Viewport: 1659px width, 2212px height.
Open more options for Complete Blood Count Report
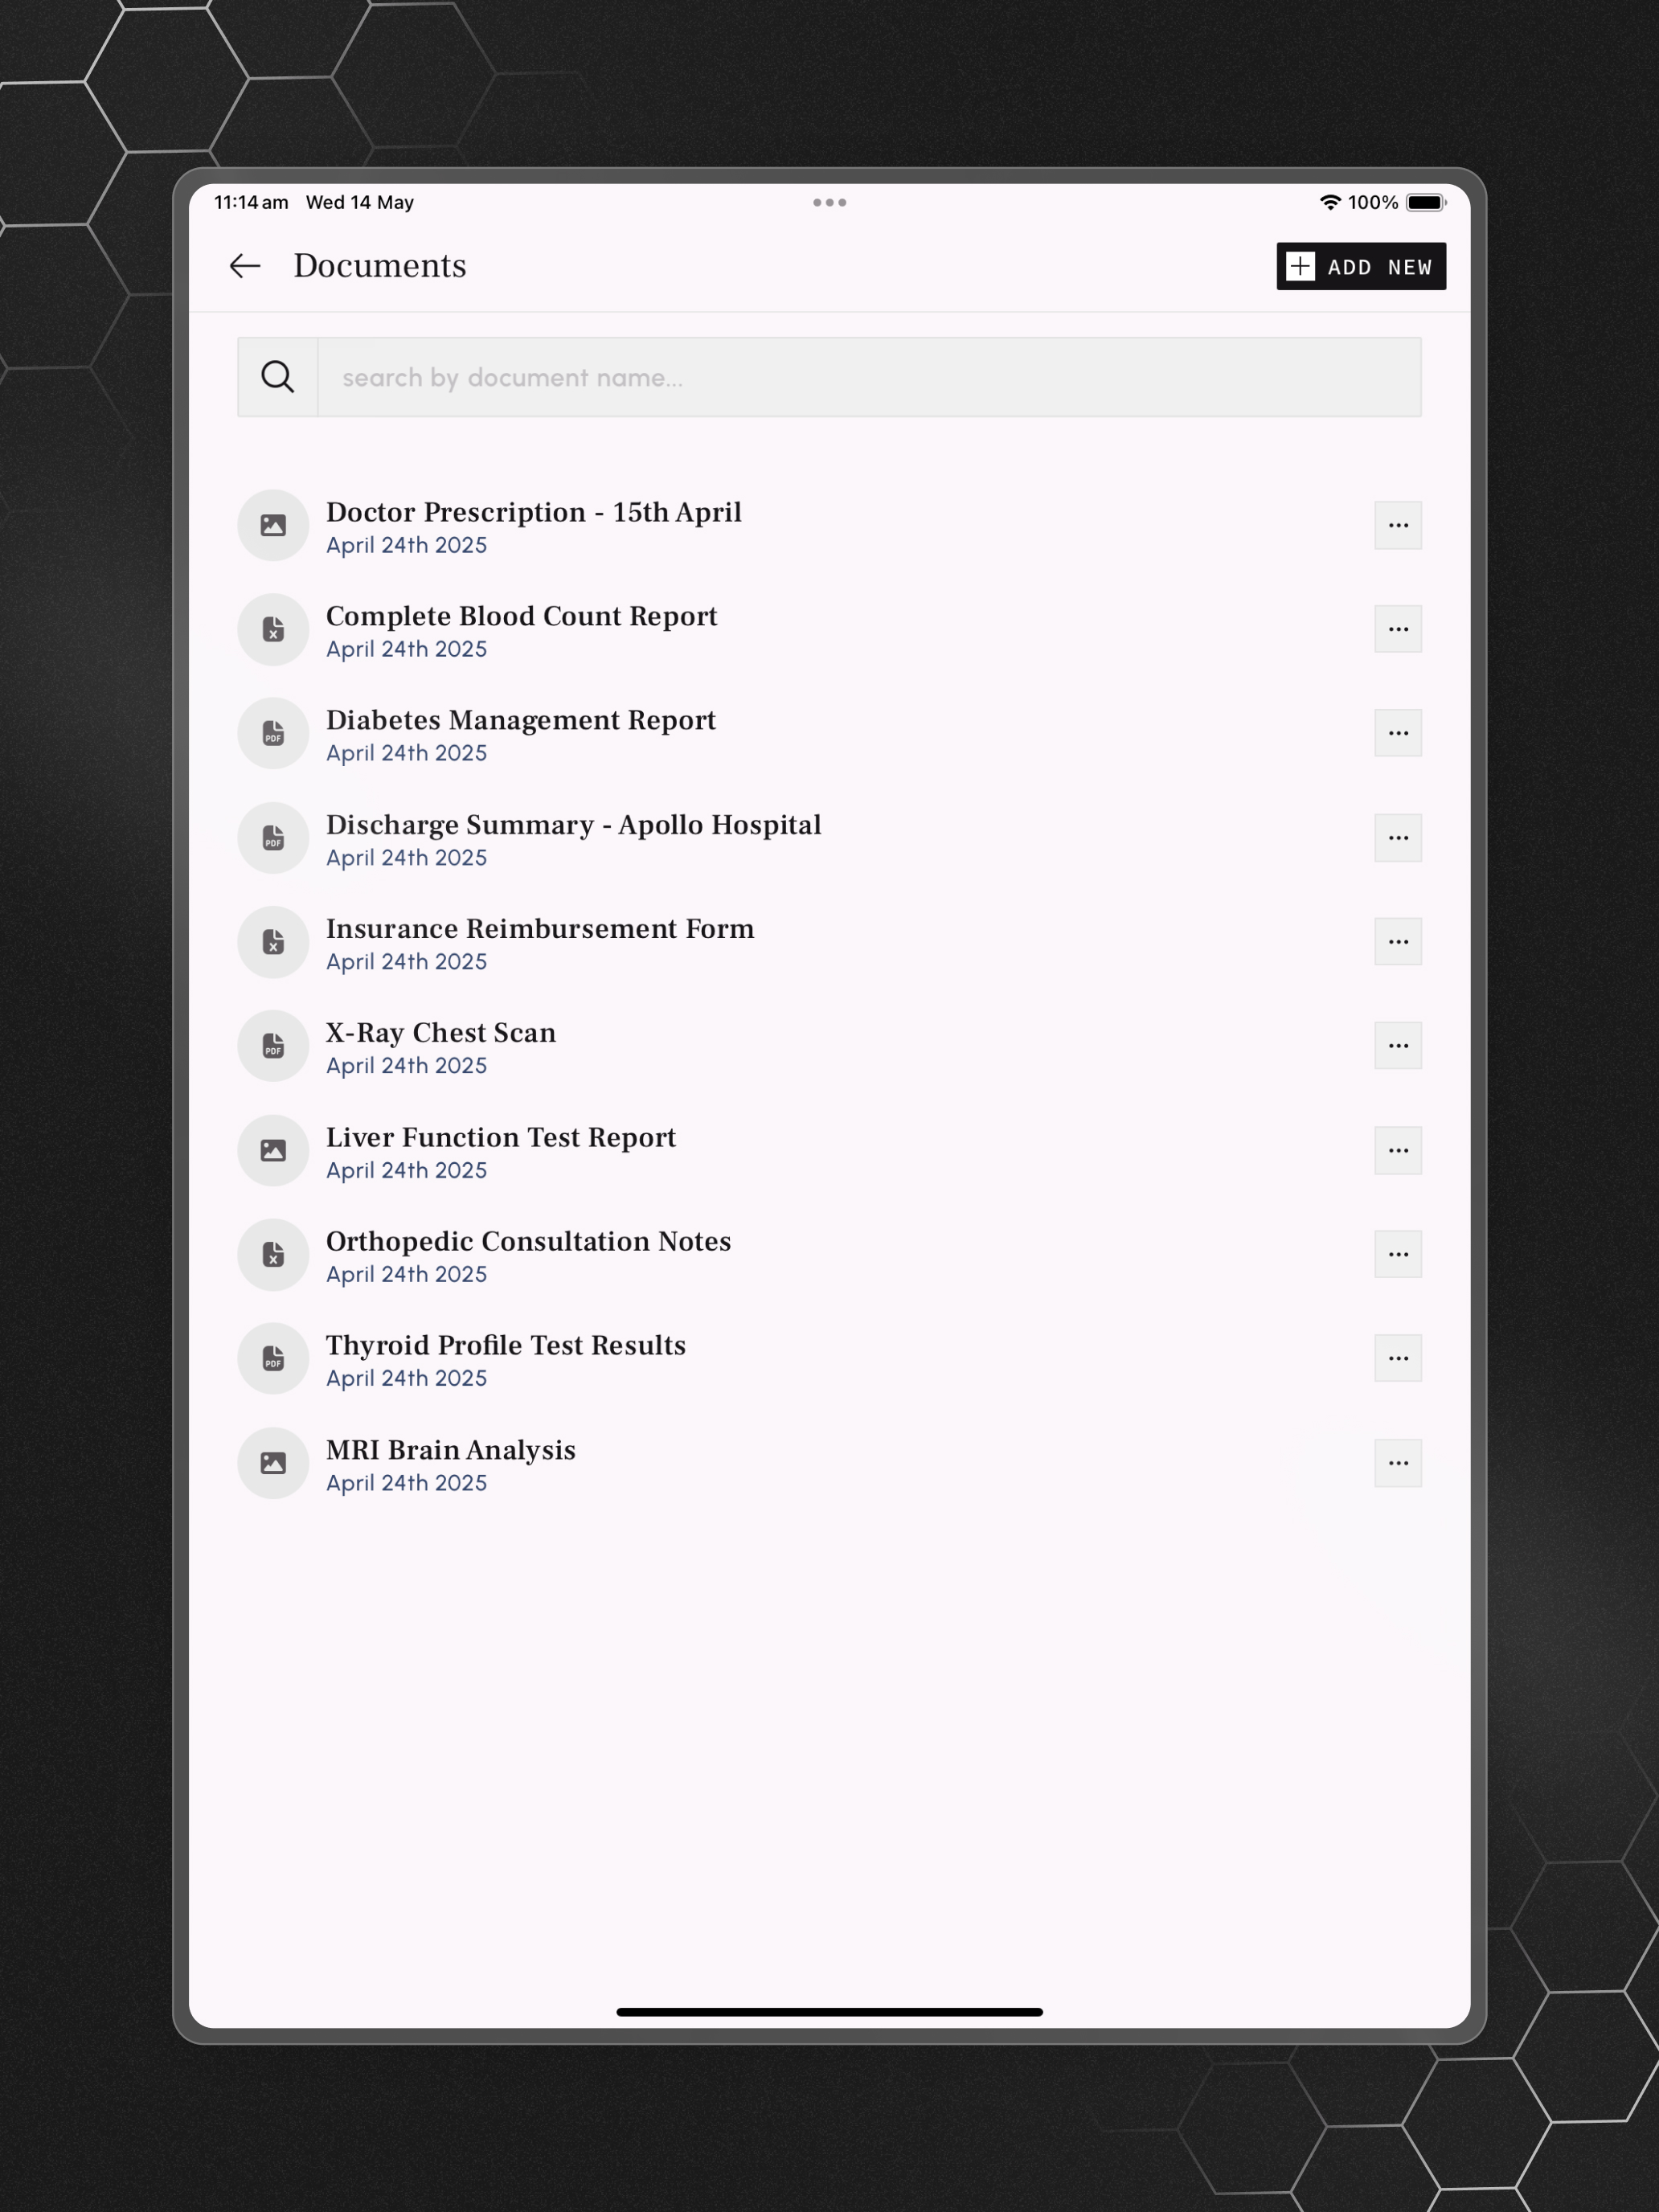coord(1398,629)
